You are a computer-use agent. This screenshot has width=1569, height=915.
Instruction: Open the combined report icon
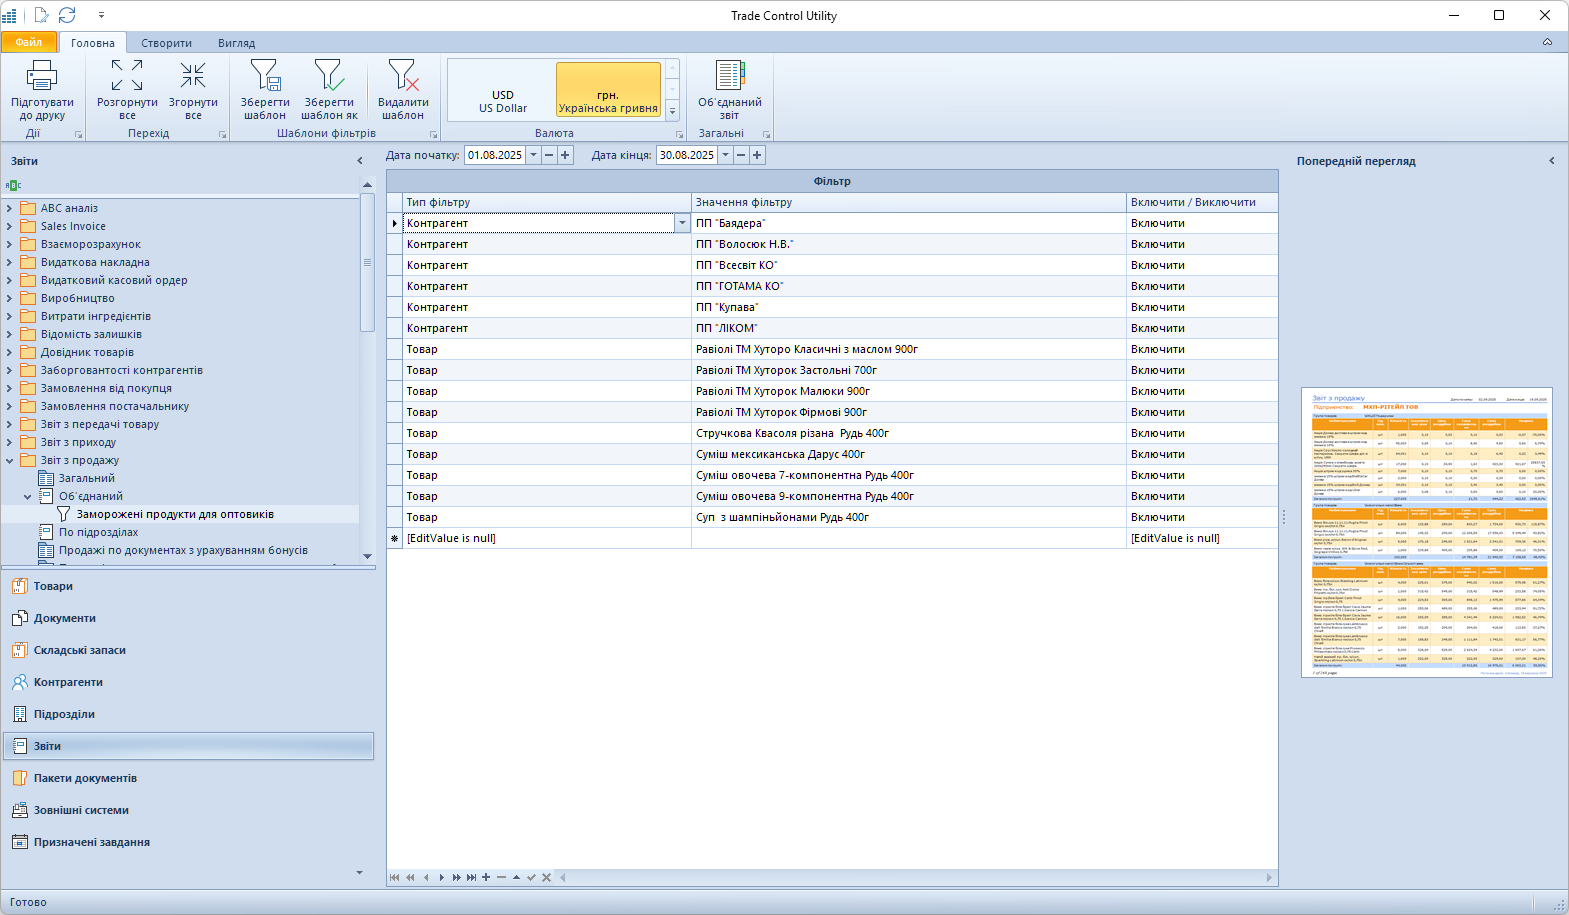pyautogui.click(x=730, y=76)
